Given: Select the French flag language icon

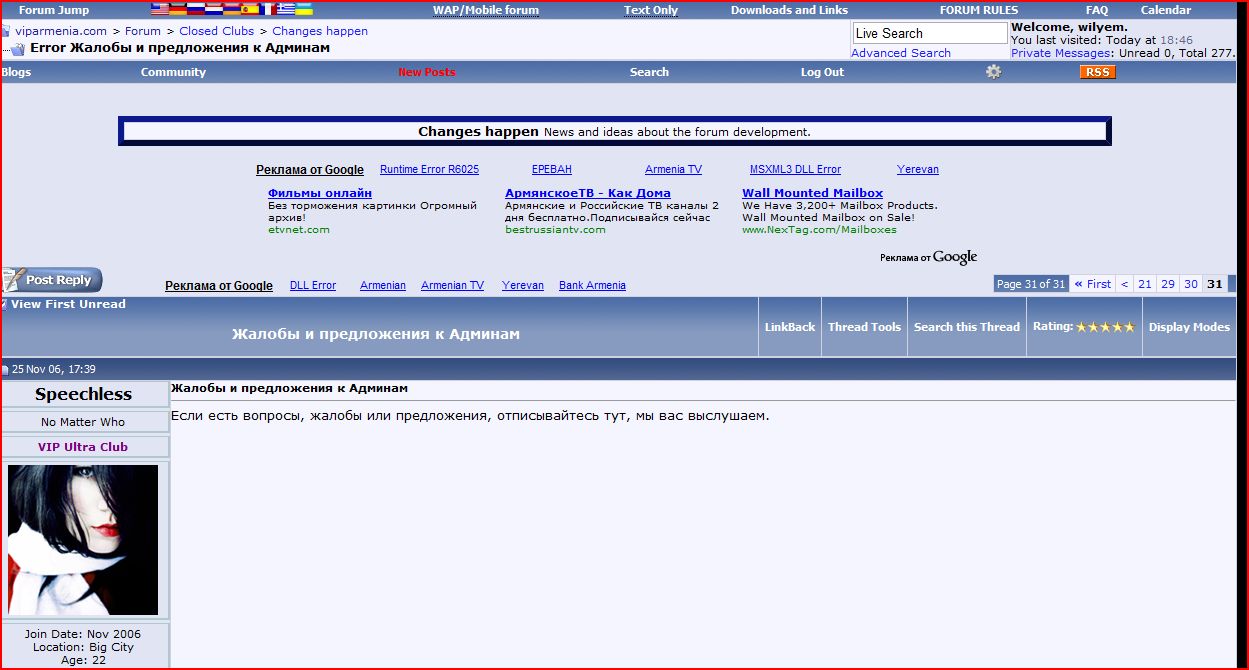Looking at the screenshot, I should pos(268,10).
